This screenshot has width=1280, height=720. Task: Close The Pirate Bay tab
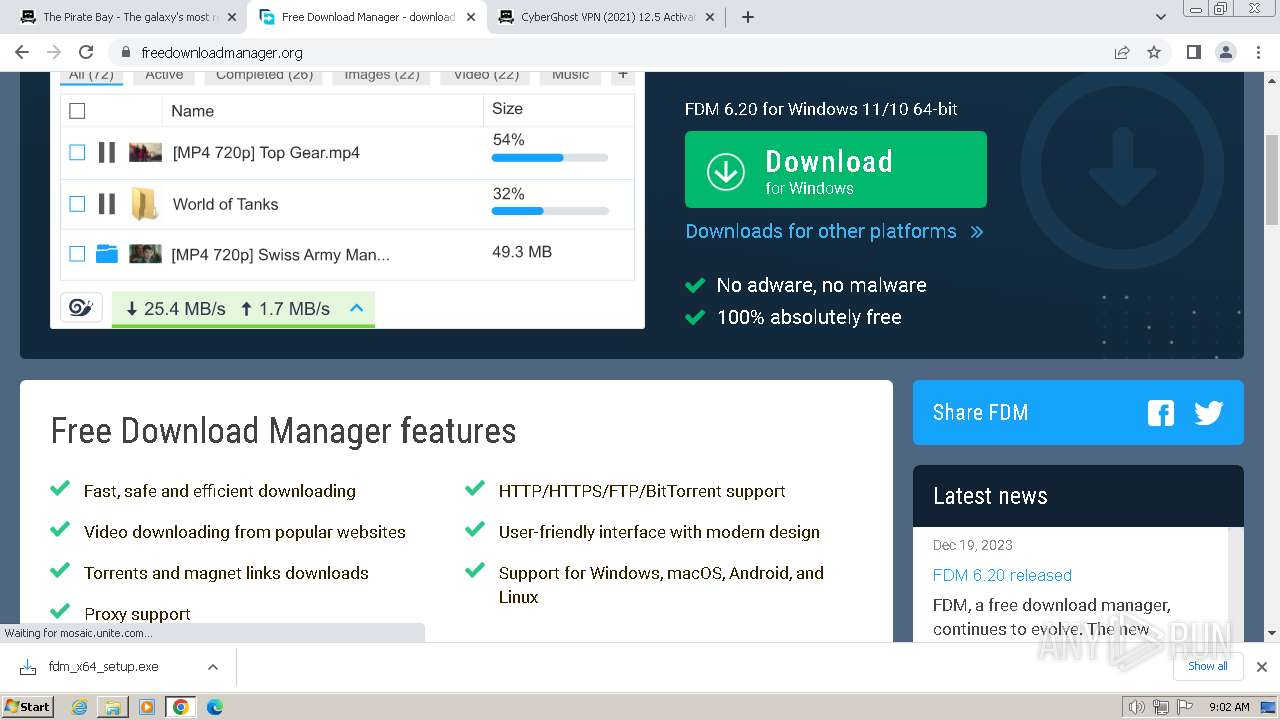tap(231, 17)
